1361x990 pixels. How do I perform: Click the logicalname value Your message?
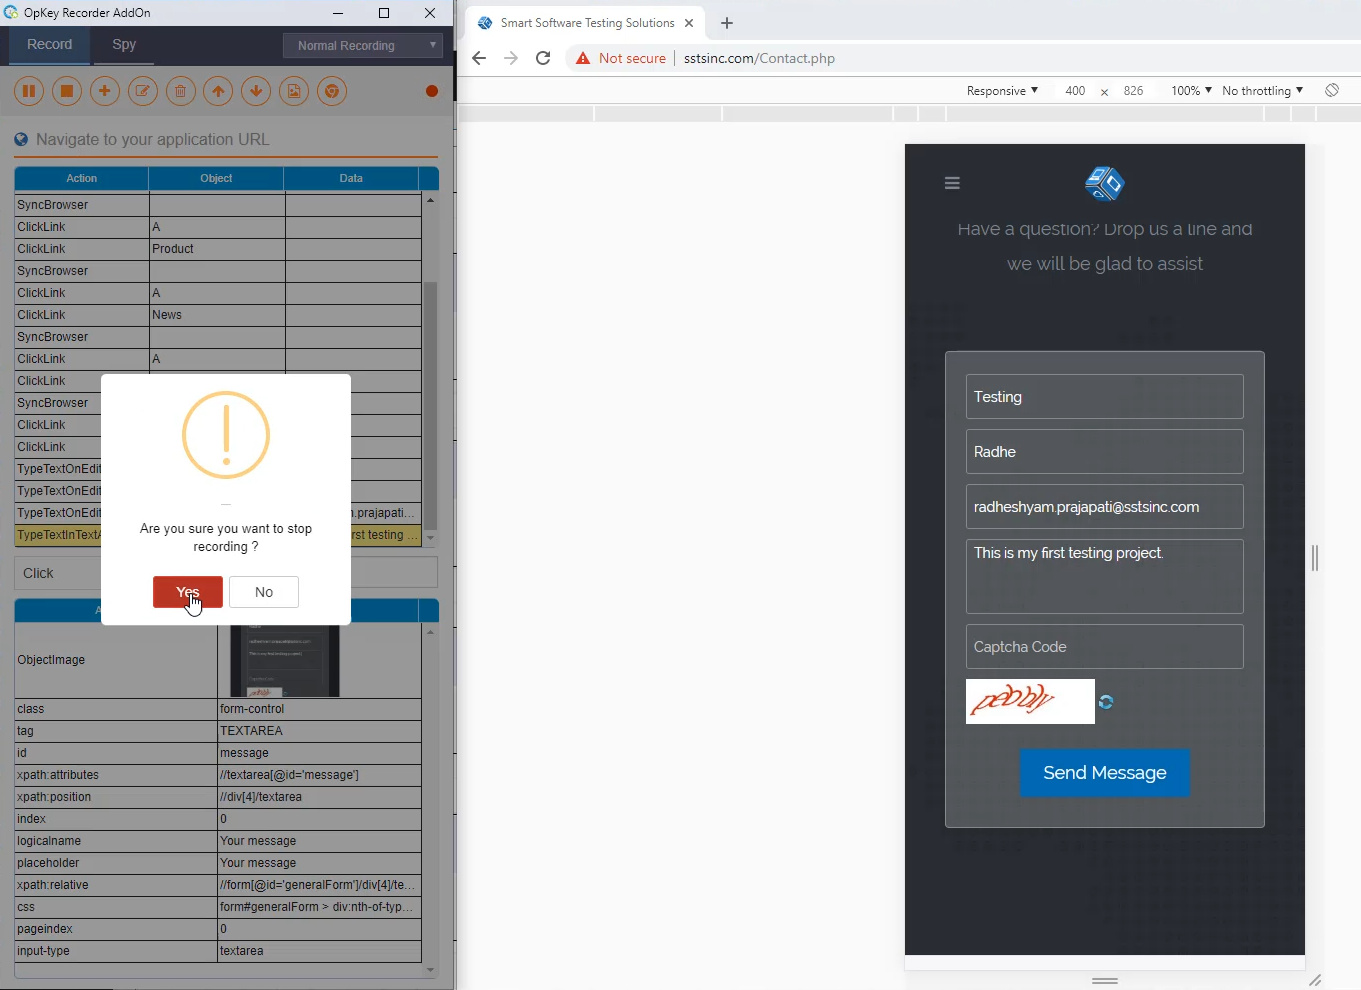coord(319,841)
